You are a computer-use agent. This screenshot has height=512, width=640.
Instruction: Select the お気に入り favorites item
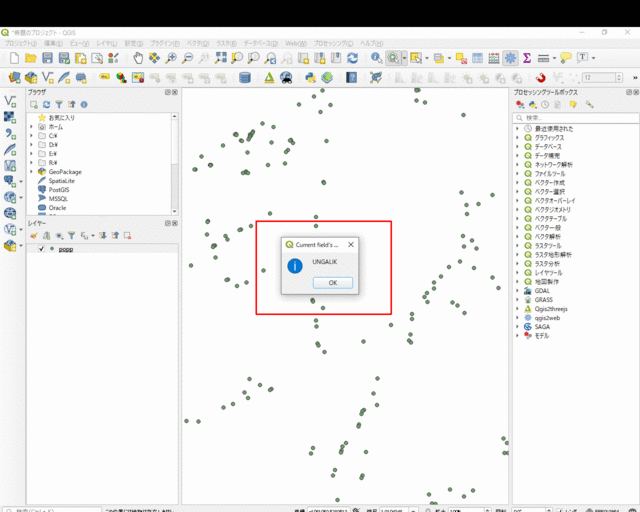point(61,118)
